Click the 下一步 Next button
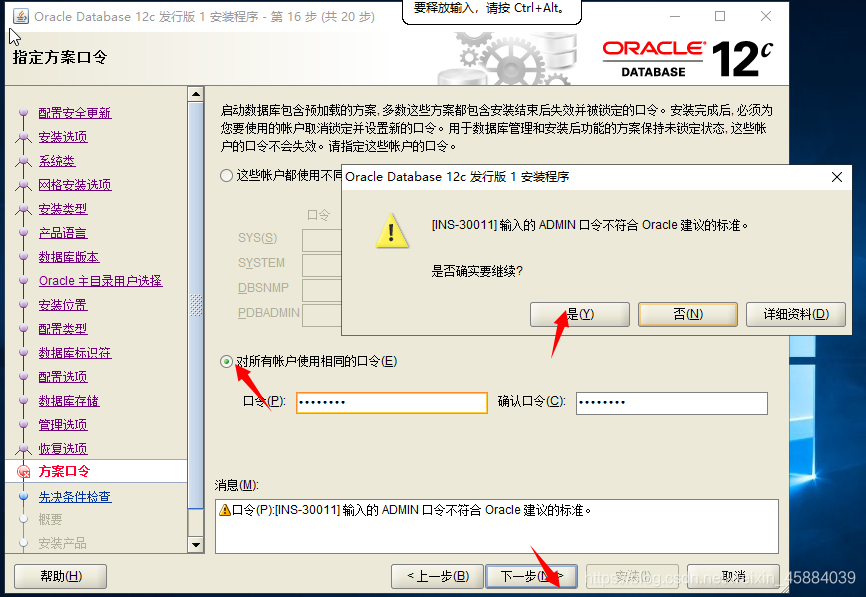The width and height of the screenshot is (866, 597). coord(531,577)
